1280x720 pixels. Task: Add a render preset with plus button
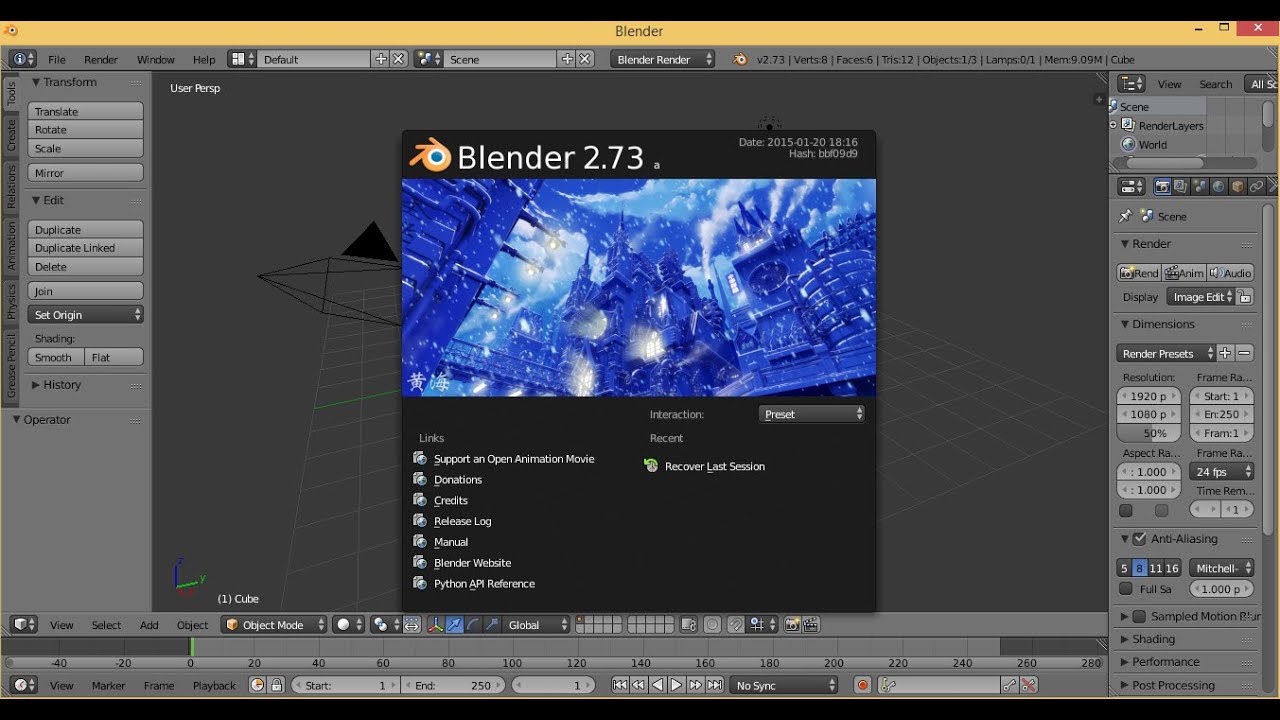(1225, 353)
